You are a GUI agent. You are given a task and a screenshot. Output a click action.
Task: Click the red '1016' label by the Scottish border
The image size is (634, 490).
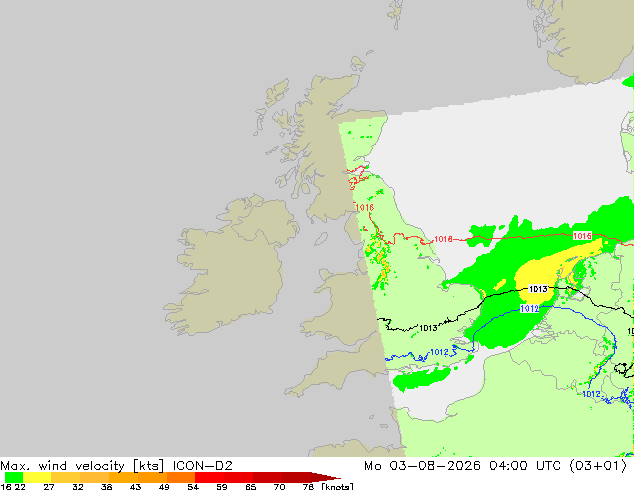point(364,208)
